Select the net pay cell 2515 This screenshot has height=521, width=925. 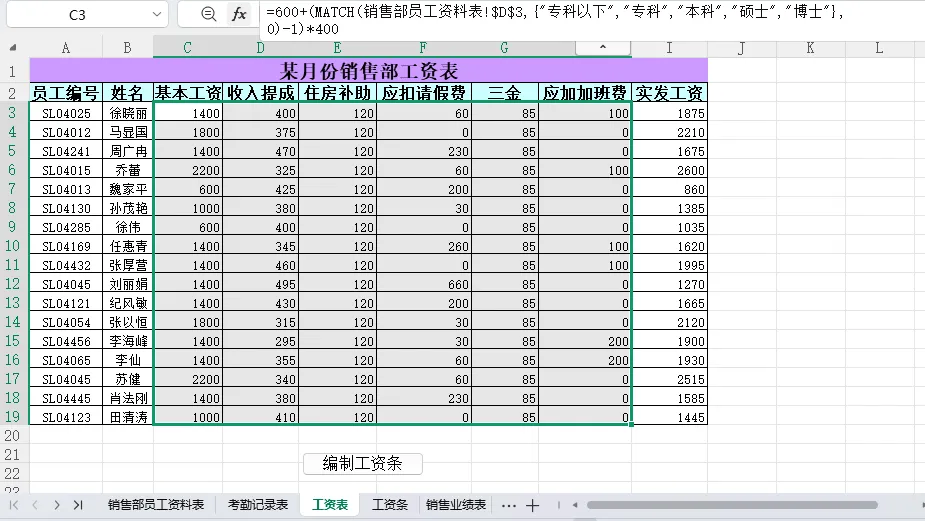(670, 379)
